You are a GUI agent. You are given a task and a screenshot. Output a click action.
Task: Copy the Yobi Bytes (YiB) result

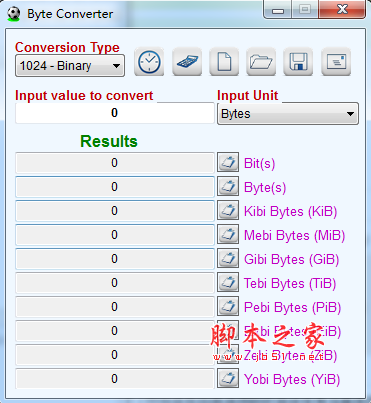click(x=228, y=378)
